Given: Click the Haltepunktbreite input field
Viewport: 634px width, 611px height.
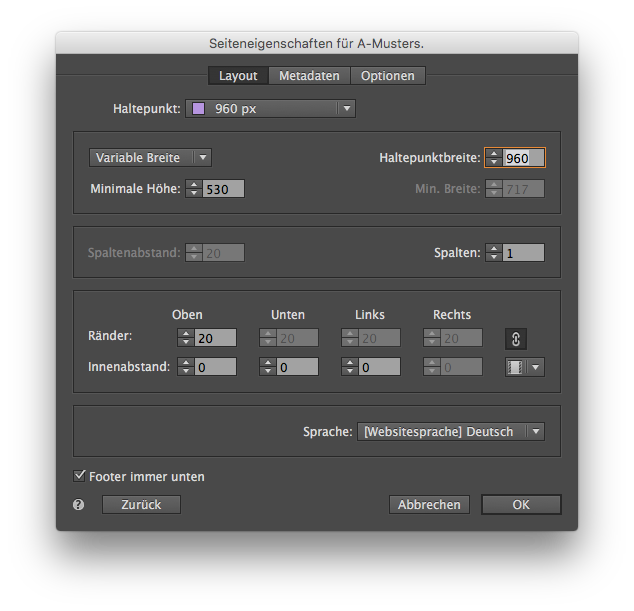Looking at the screenshot, I should [x=524, y=158].
